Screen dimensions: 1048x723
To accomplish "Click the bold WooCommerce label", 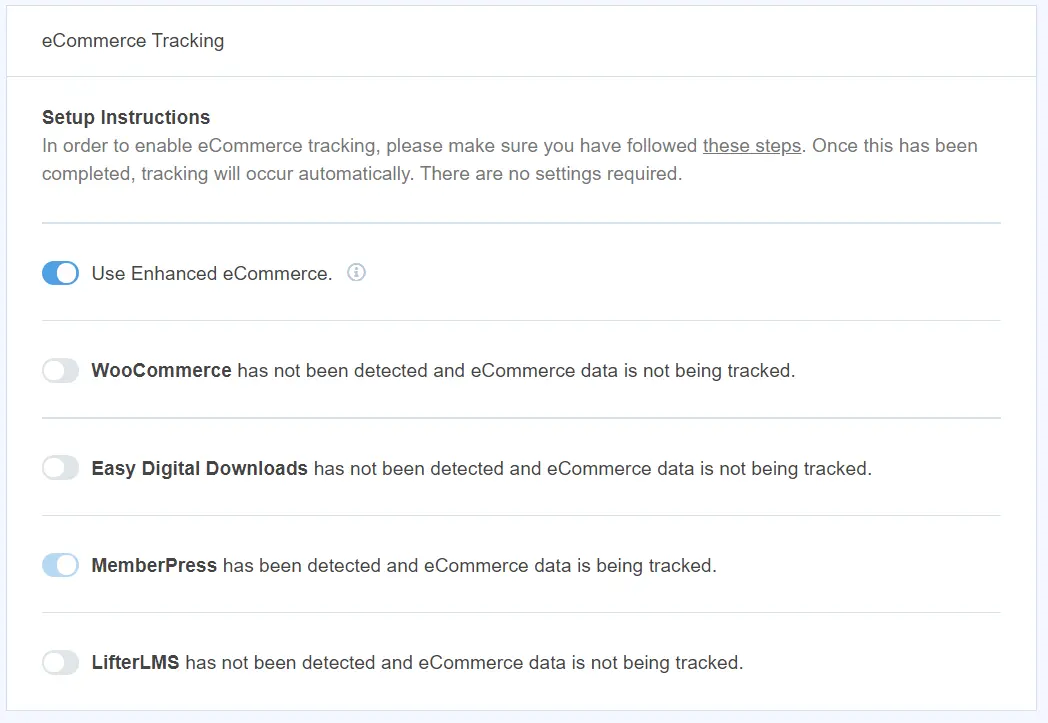I will click(161, 370).
